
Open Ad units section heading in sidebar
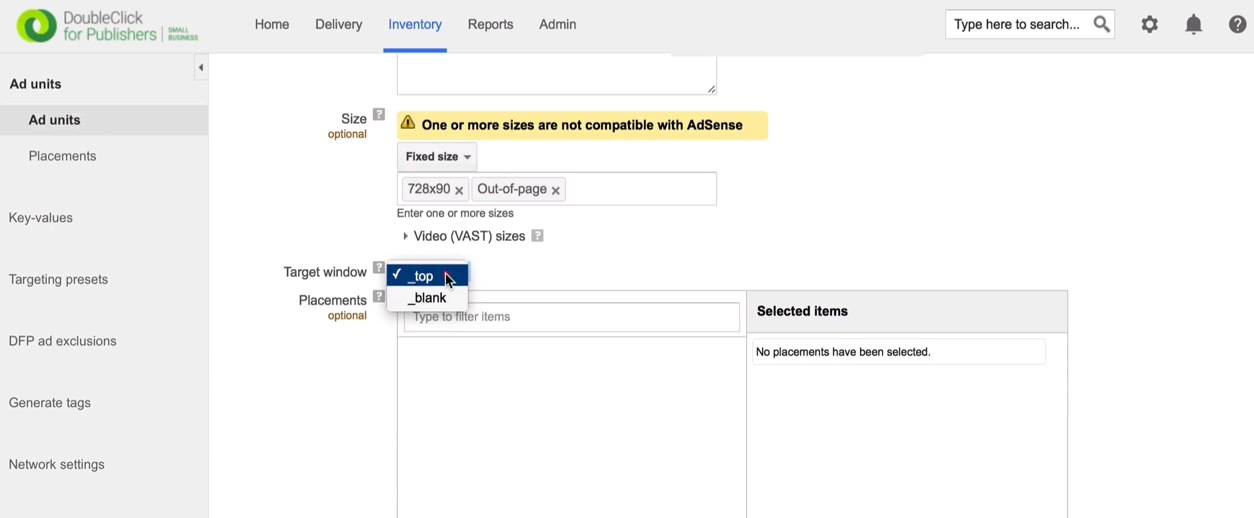36,84
